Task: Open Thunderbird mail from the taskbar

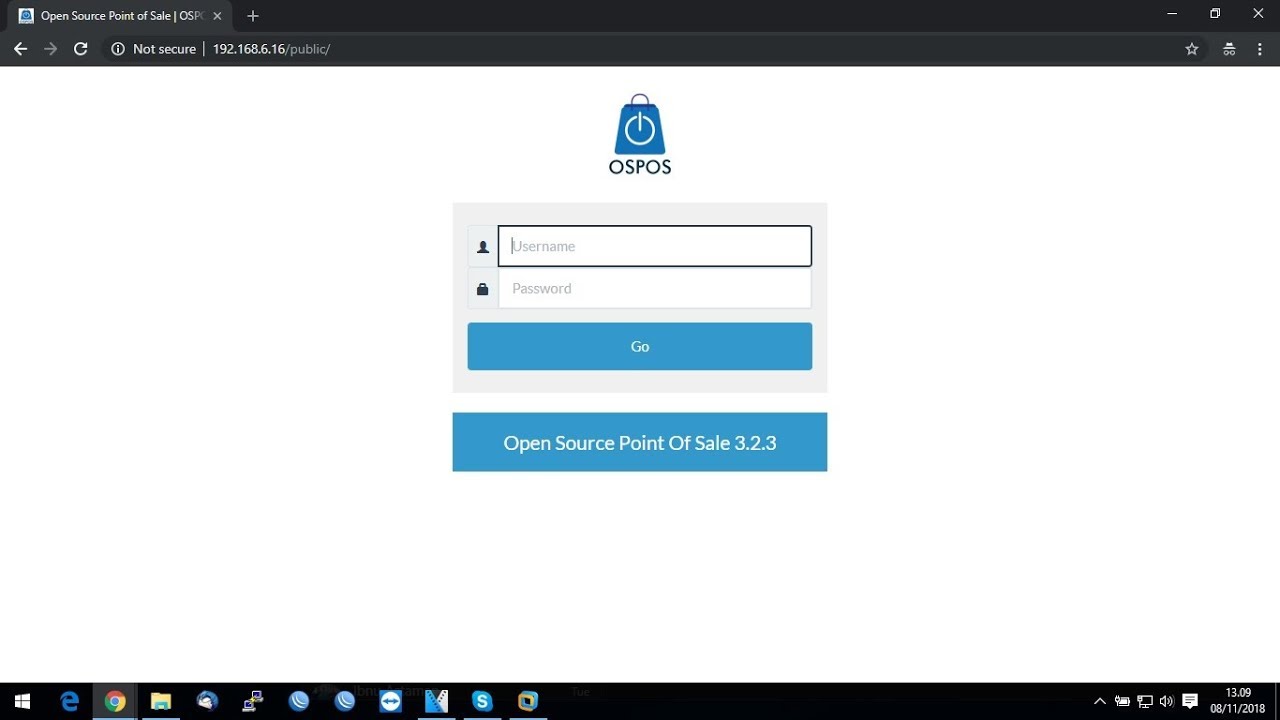Action: tap(207, 701)
